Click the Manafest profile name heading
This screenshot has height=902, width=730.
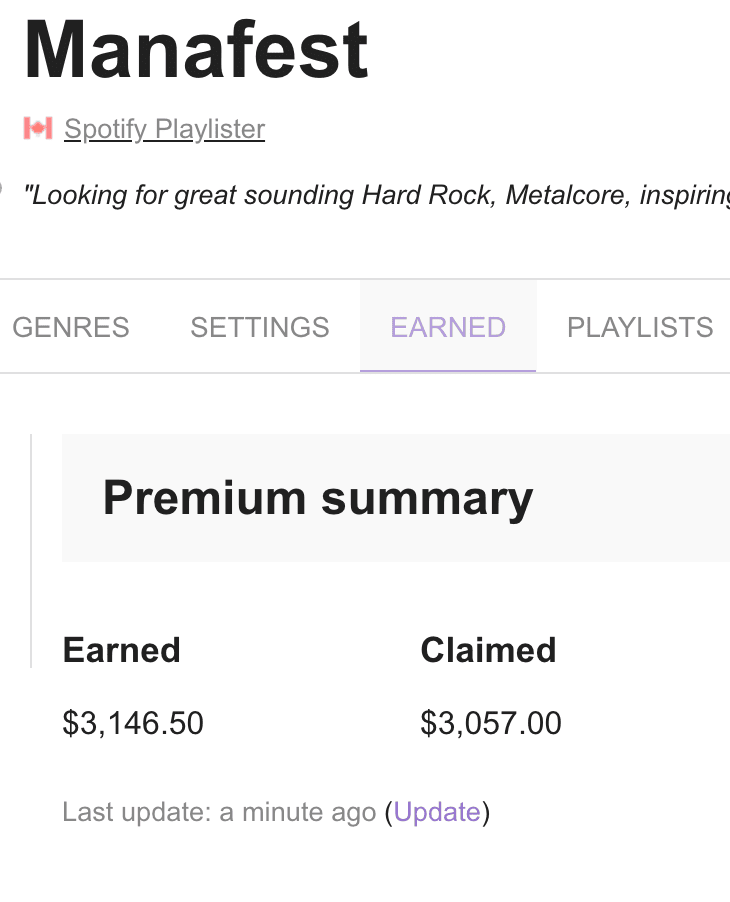tap(196, 50)
